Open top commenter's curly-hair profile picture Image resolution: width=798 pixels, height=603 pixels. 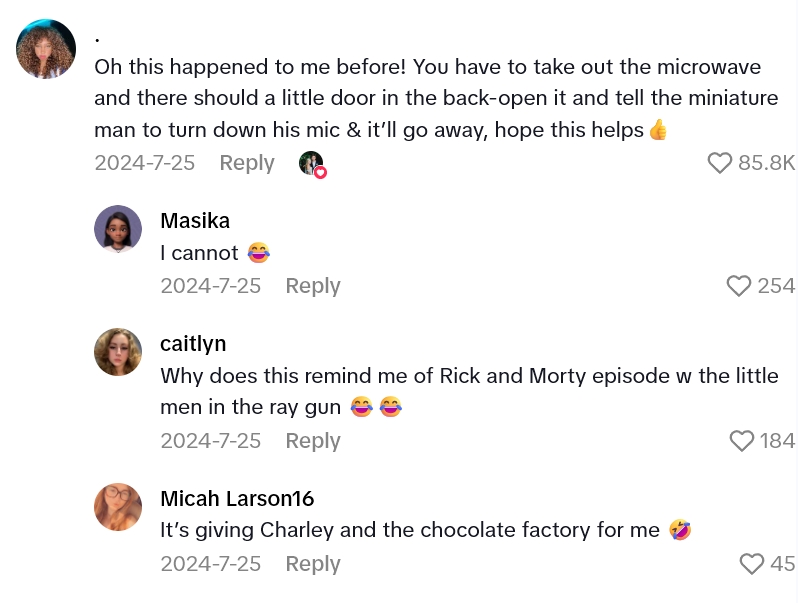(46, 49)
